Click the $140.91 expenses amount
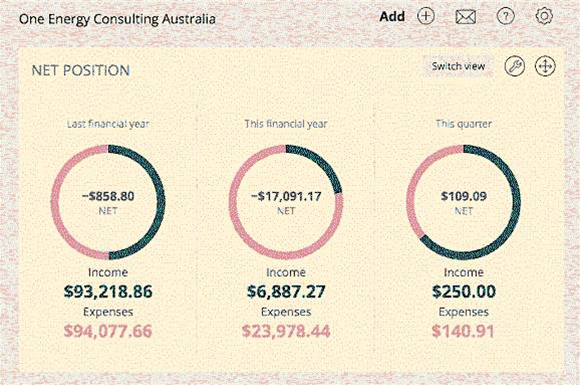Image resolution: width=580 pixels, height=385 pixels. pyautogui.click(x=463, y=331)
